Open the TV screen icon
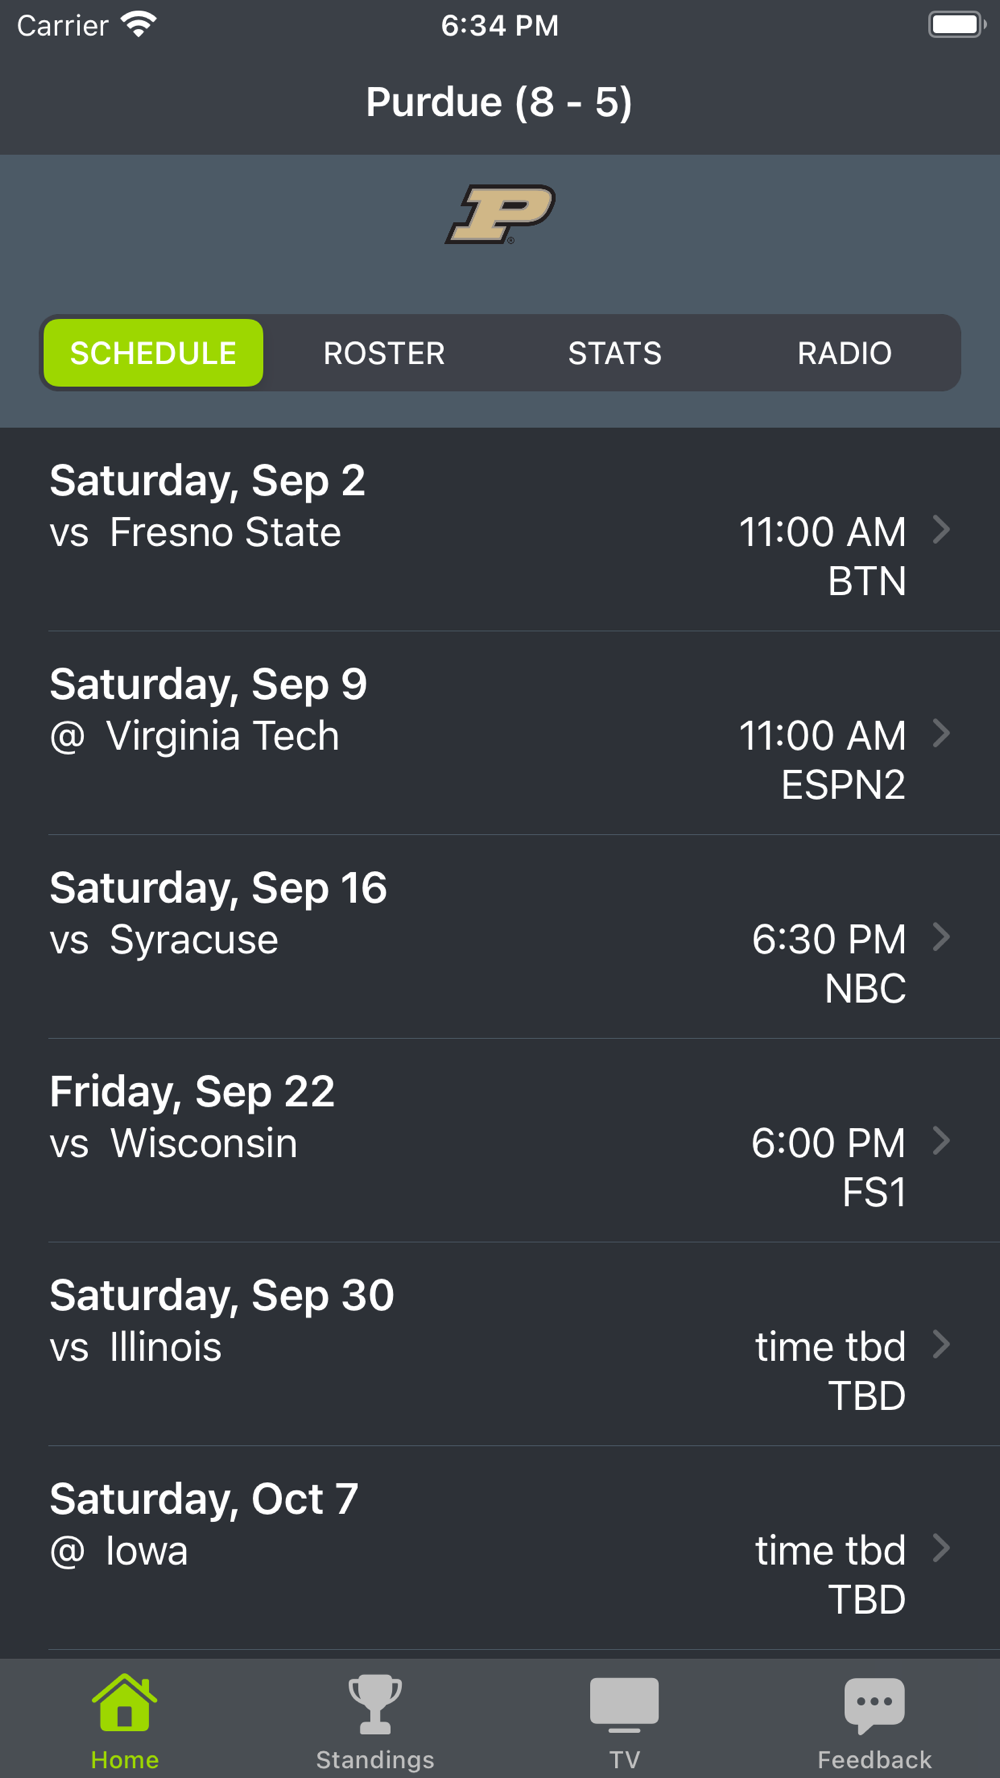Image resolution: width=1000 pixels, height=1778 pixels. pyautogui.click(x=624, y=1704)
